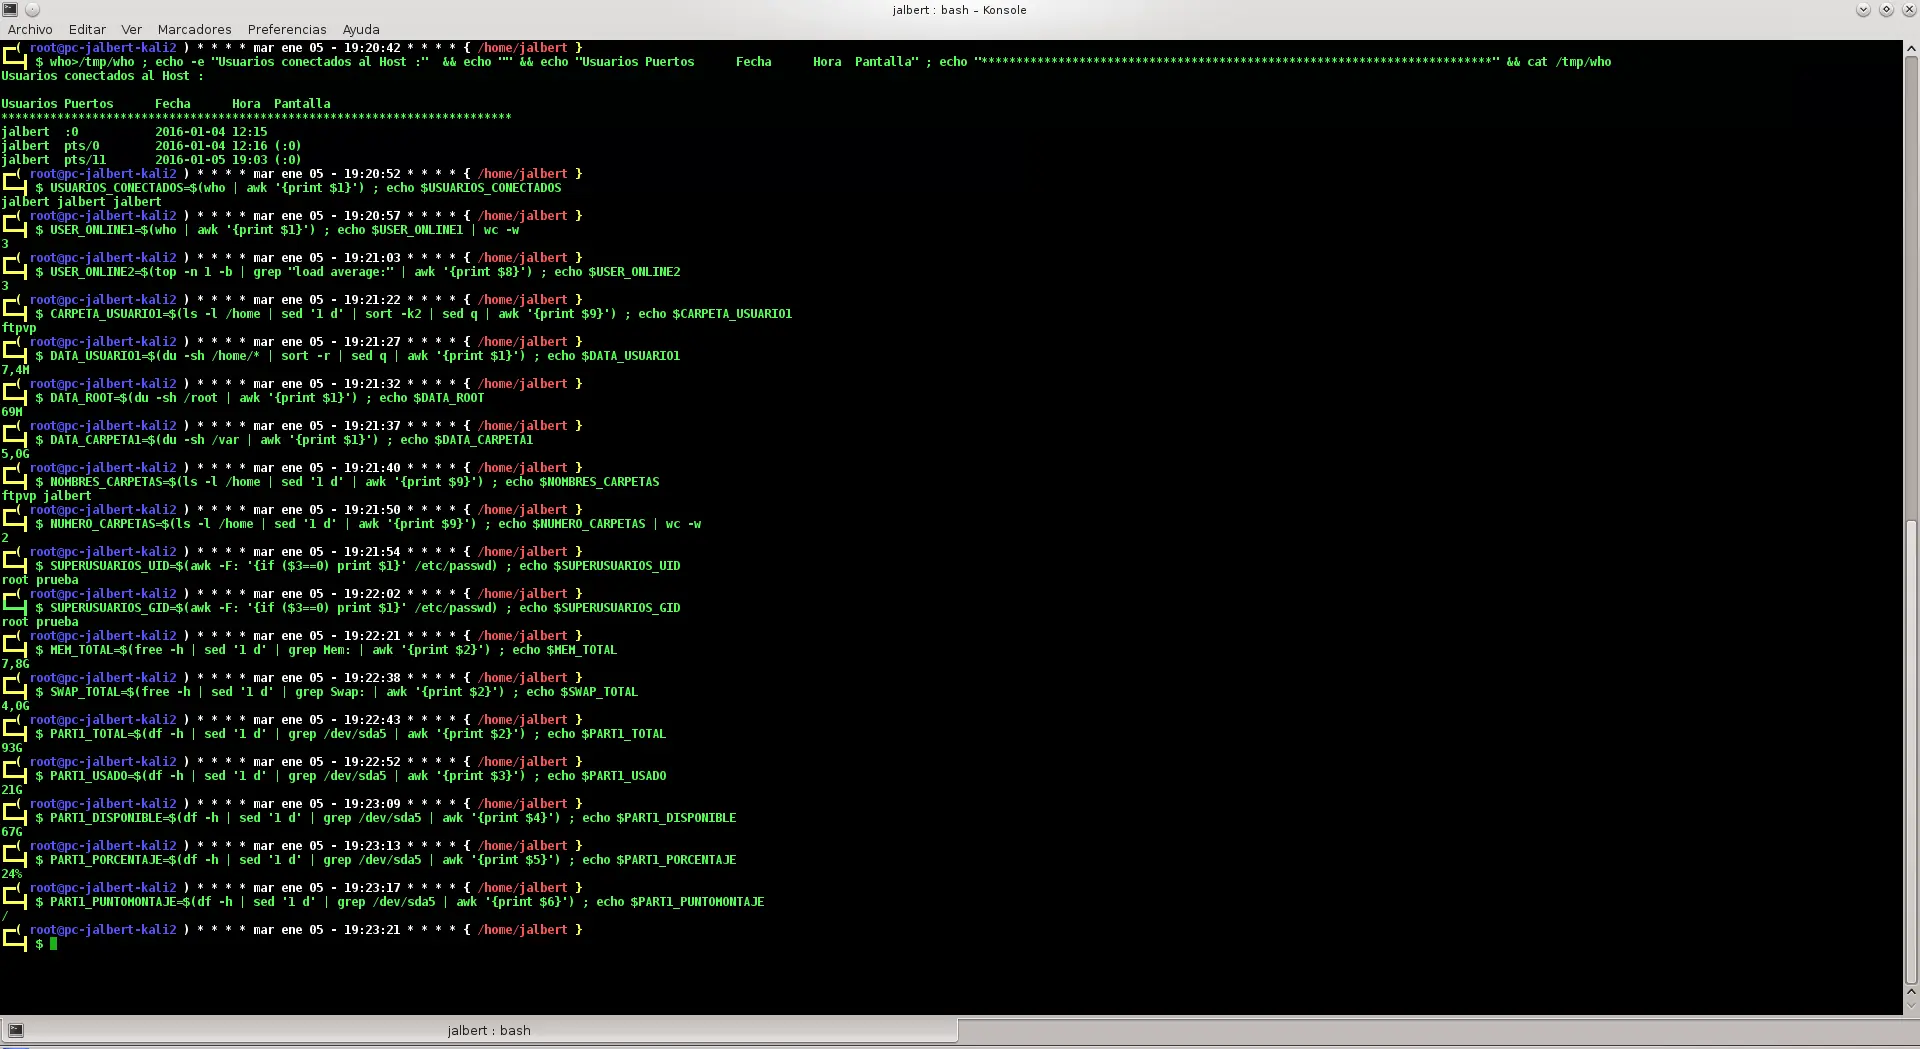1920x1049 pixels.
Task: Click the green cursor at the last prompt
Action: tap(53, 943)
